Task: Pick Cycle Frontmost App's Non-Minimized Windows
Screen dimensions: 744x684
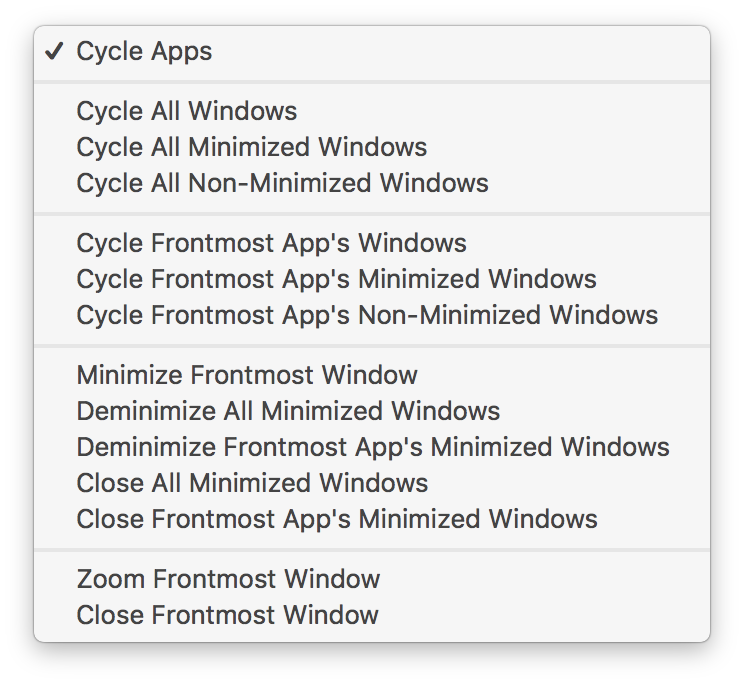Action: [x=367, y=315]
